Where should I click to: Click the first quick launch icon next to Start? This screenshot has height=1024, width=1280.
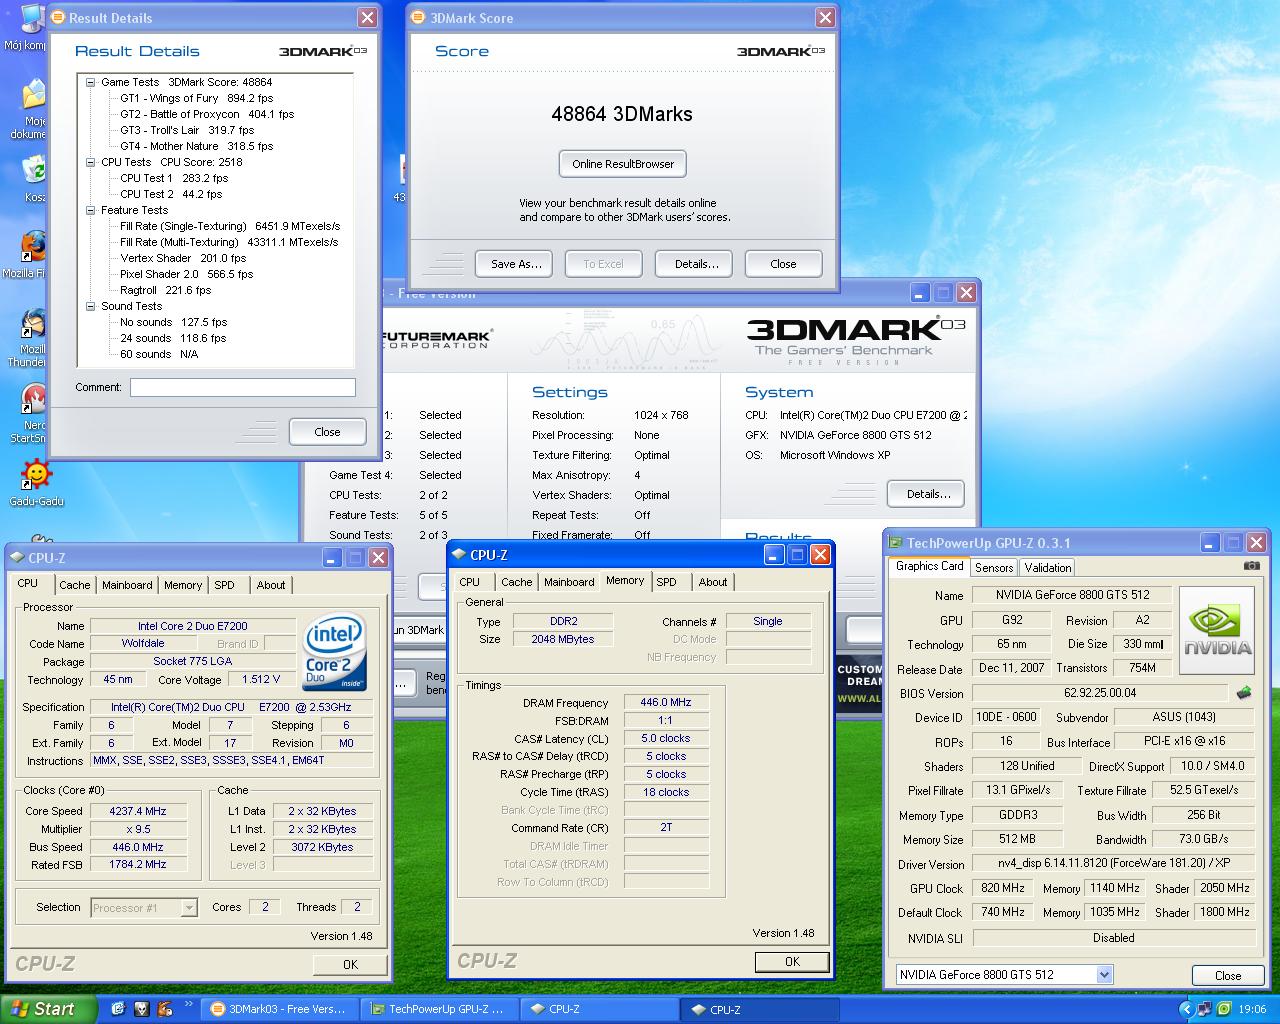pyautogui.click(x=119, y=1009)
